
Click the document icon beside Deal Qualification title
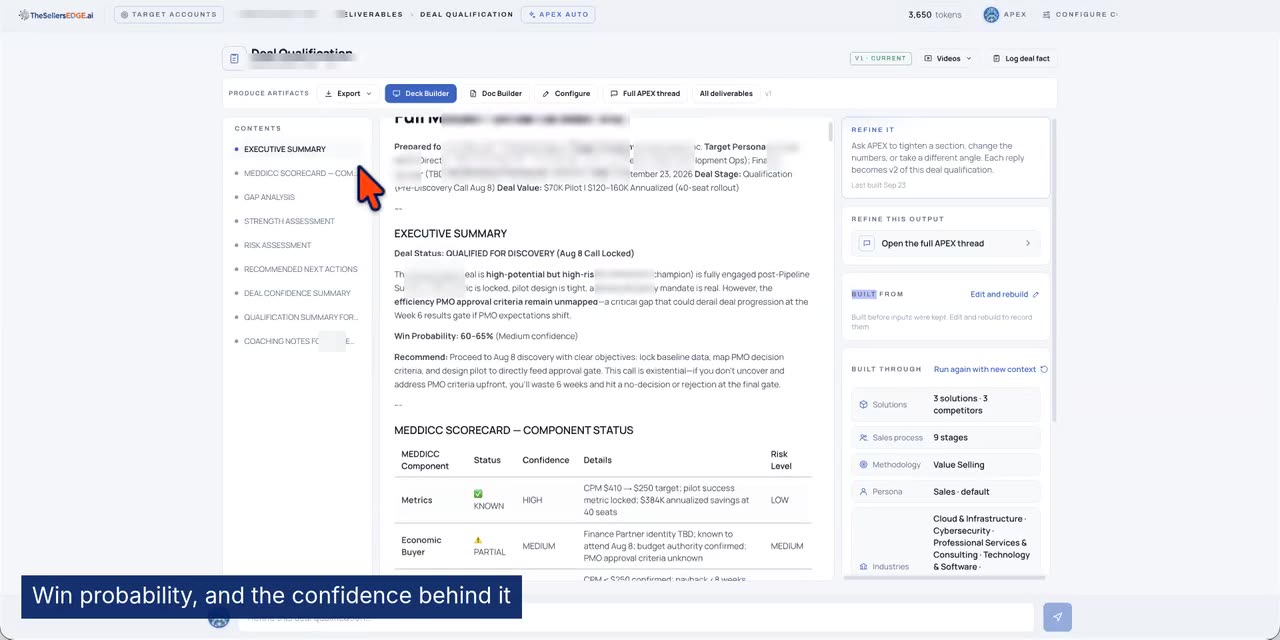(x=234, y=59)
